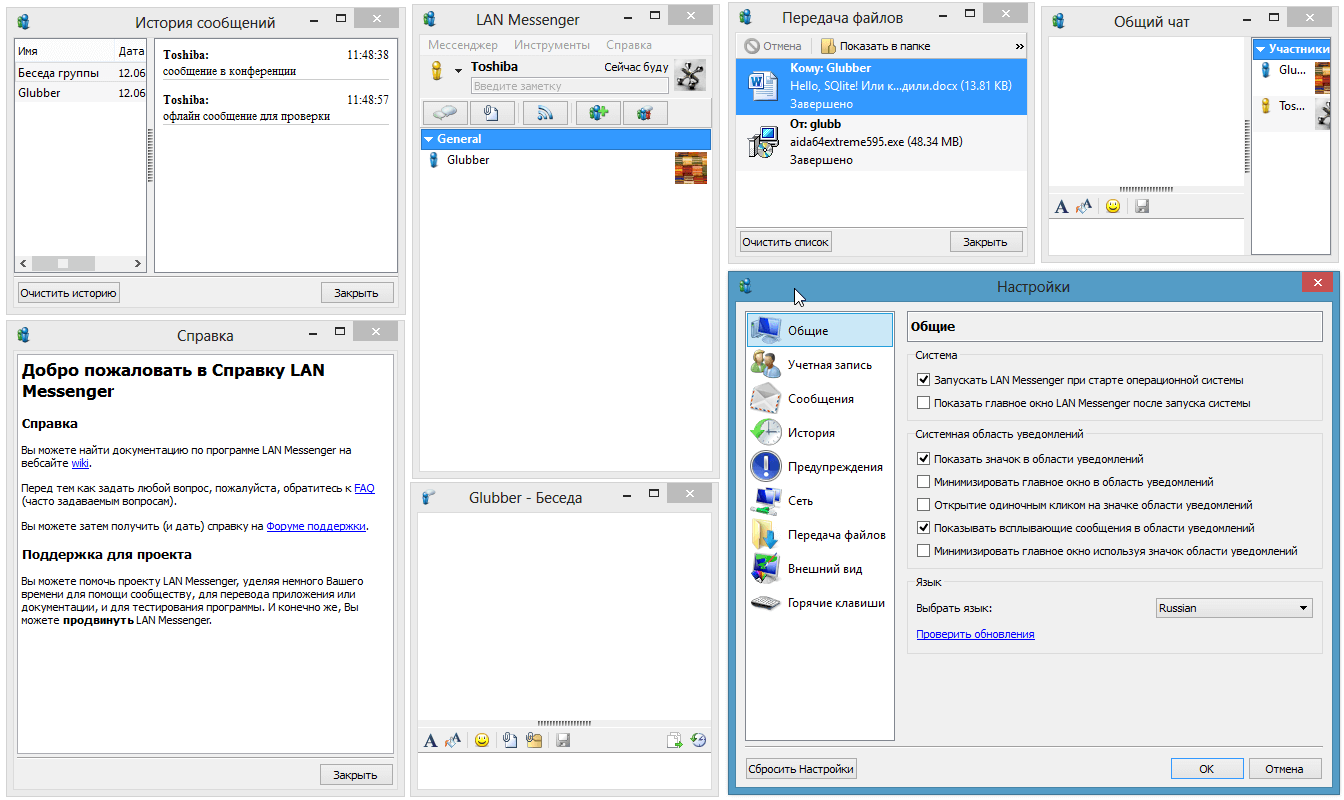Click Закрыть in История сообщений window
The height and width of the screenshot is (800, 1344).
[357, 293]
